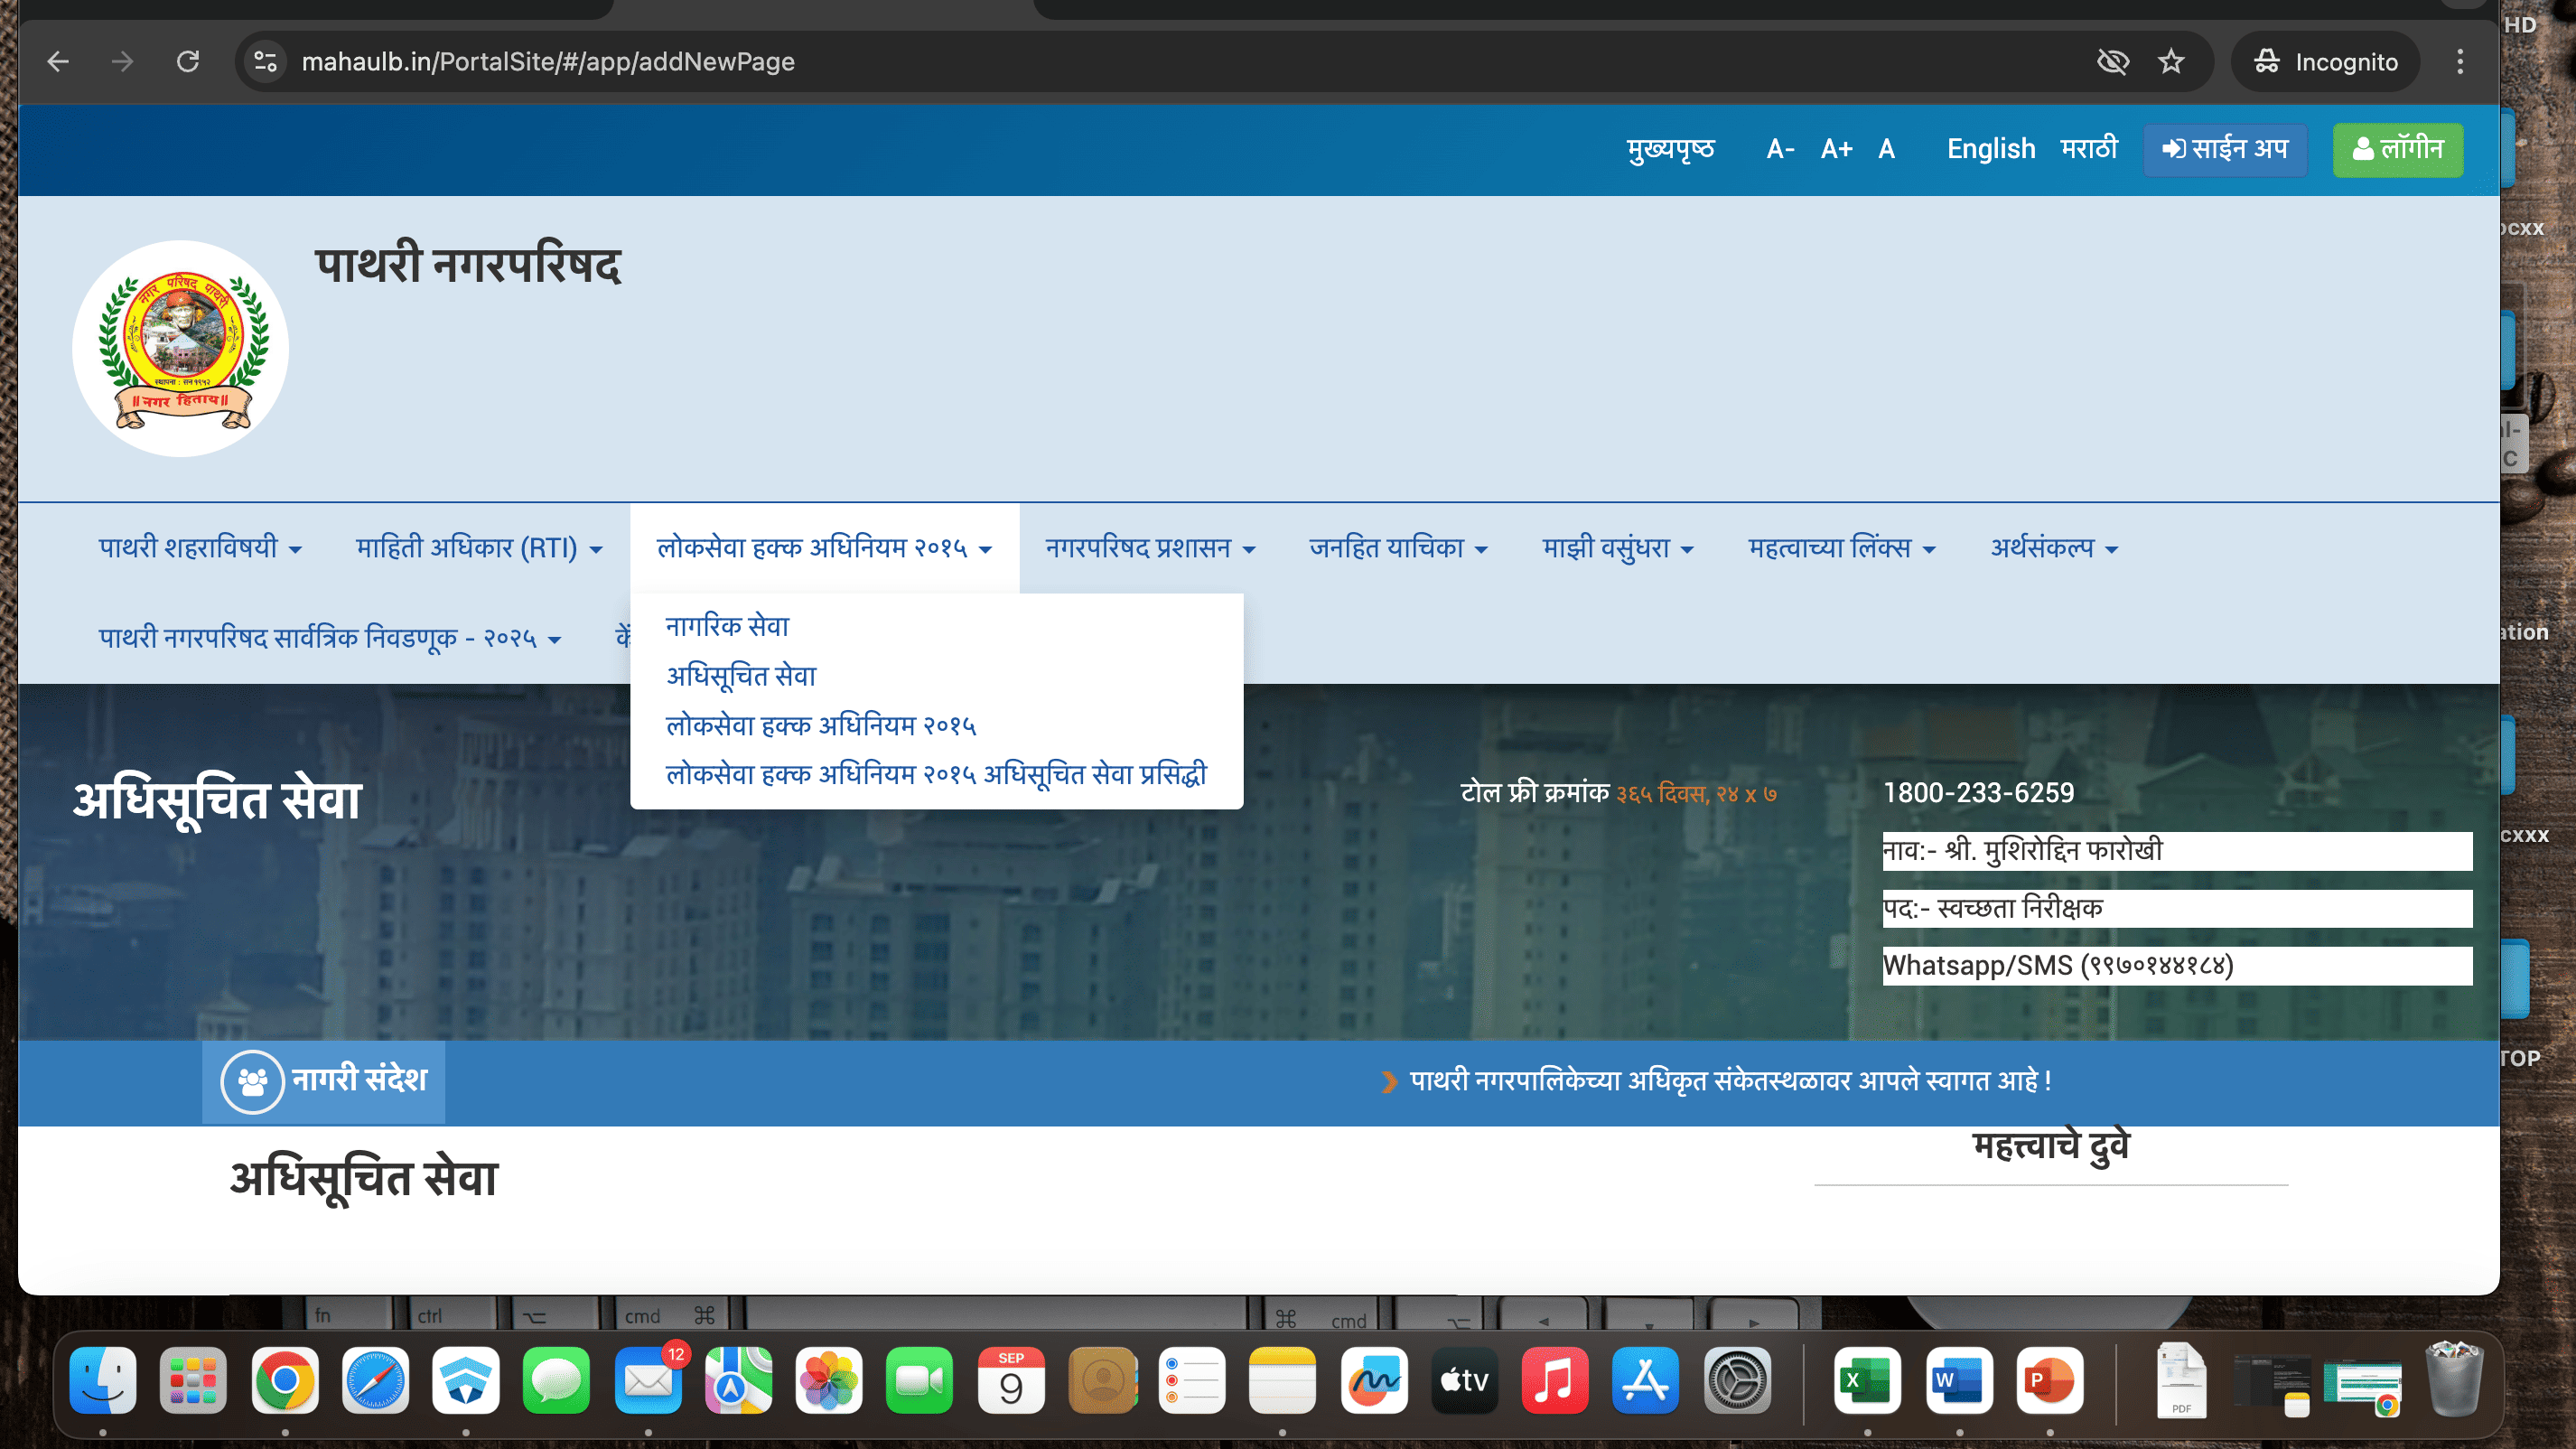Open Microsoft Excel from the dock
Viewport: 2576px width, 1449px height.
[x=1866, y=1381]
